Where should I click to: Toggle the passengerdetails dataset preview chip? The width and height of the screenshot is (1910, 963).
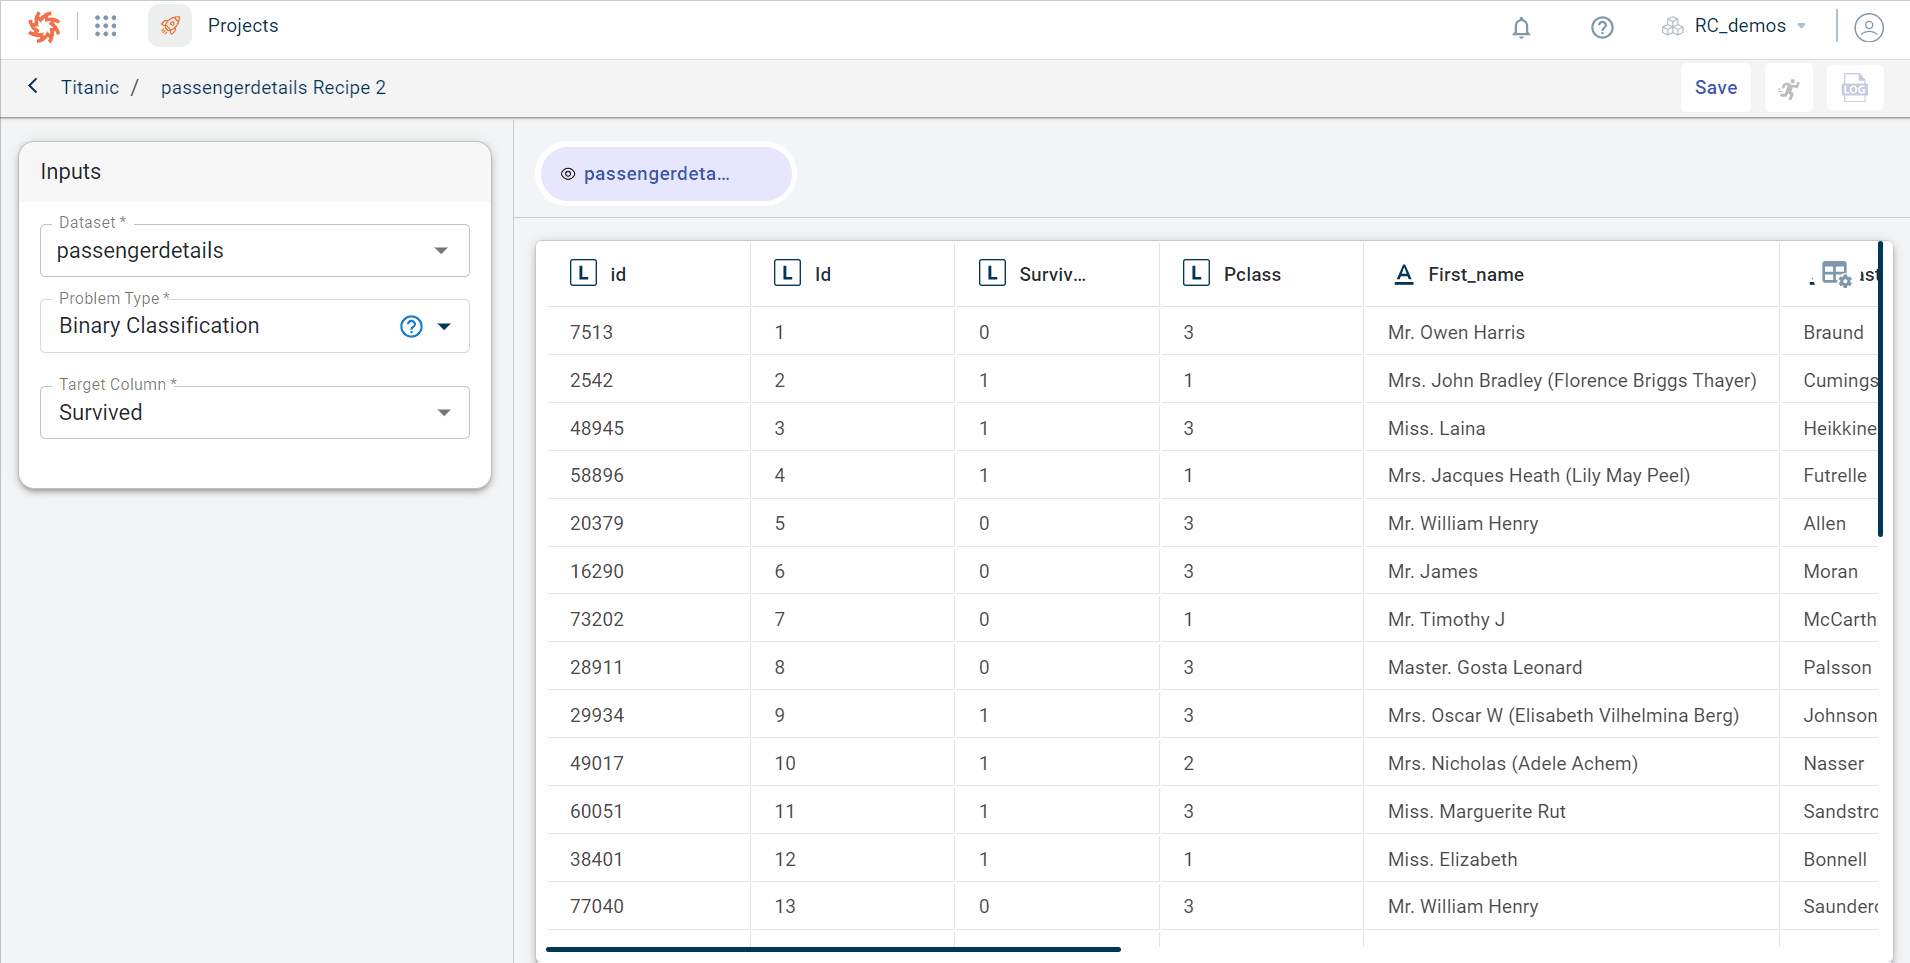(665, 174)
